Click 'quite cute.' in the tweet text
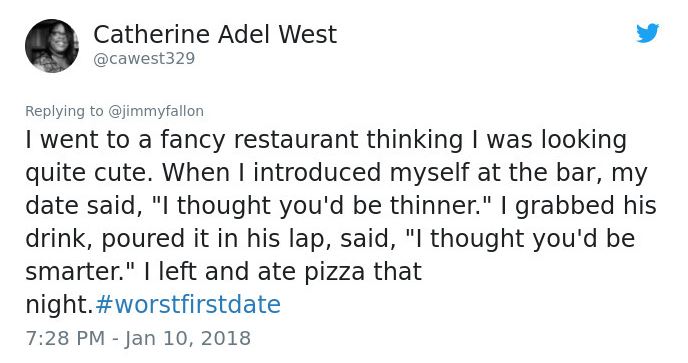Screen dimensions: 688x363 (89, 173)
